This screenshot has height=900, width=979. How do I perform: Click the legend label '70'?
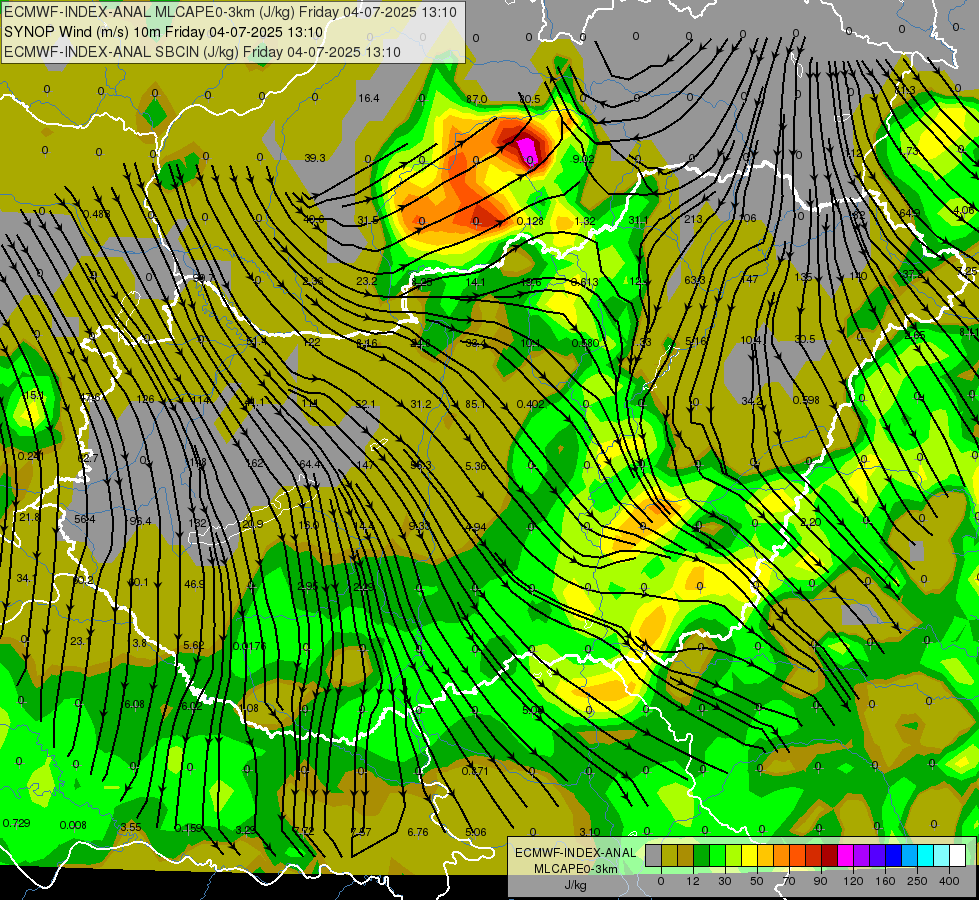789,881
